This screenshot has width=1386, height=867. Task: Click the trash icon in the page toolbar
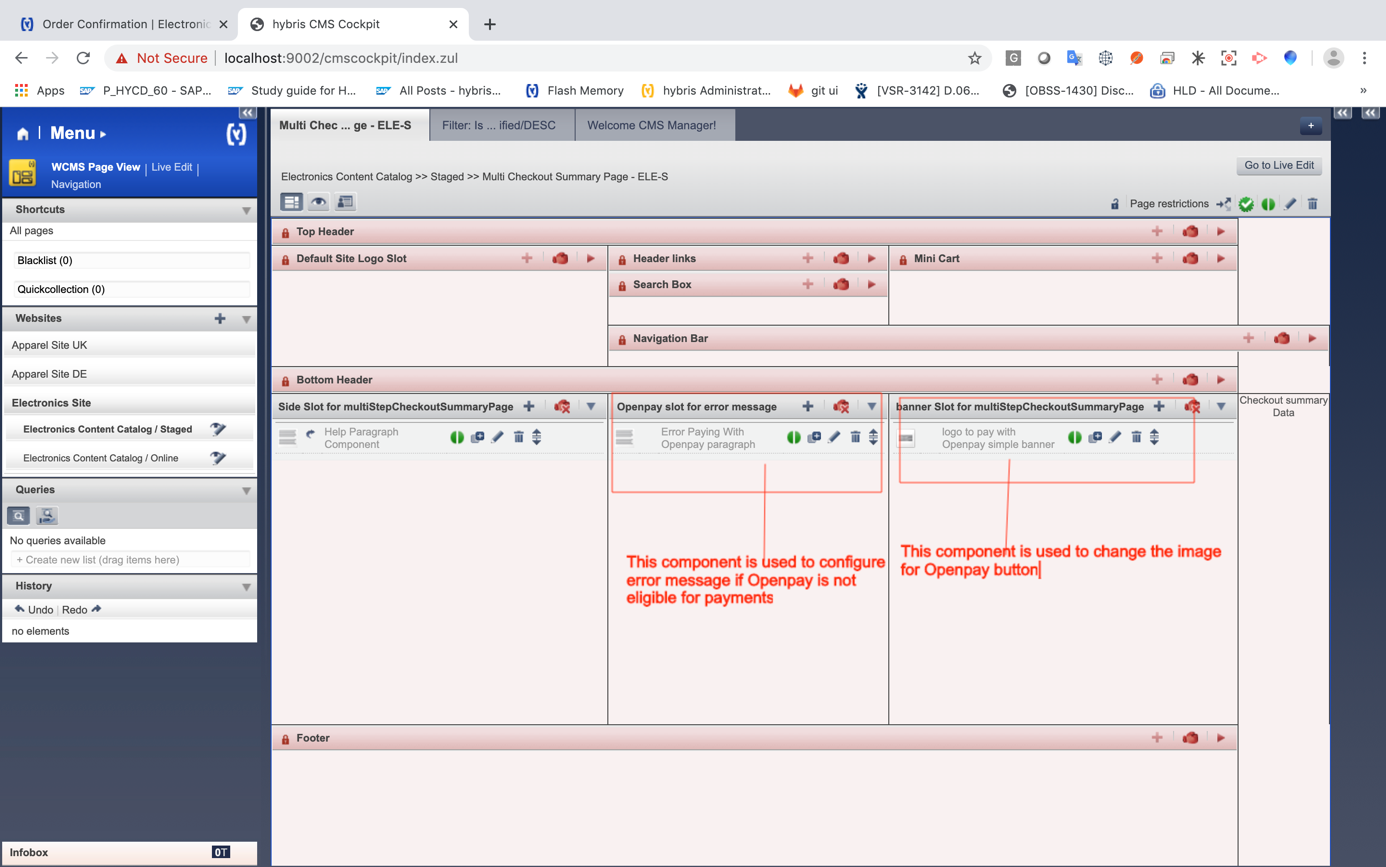[x=1312, y=204]
